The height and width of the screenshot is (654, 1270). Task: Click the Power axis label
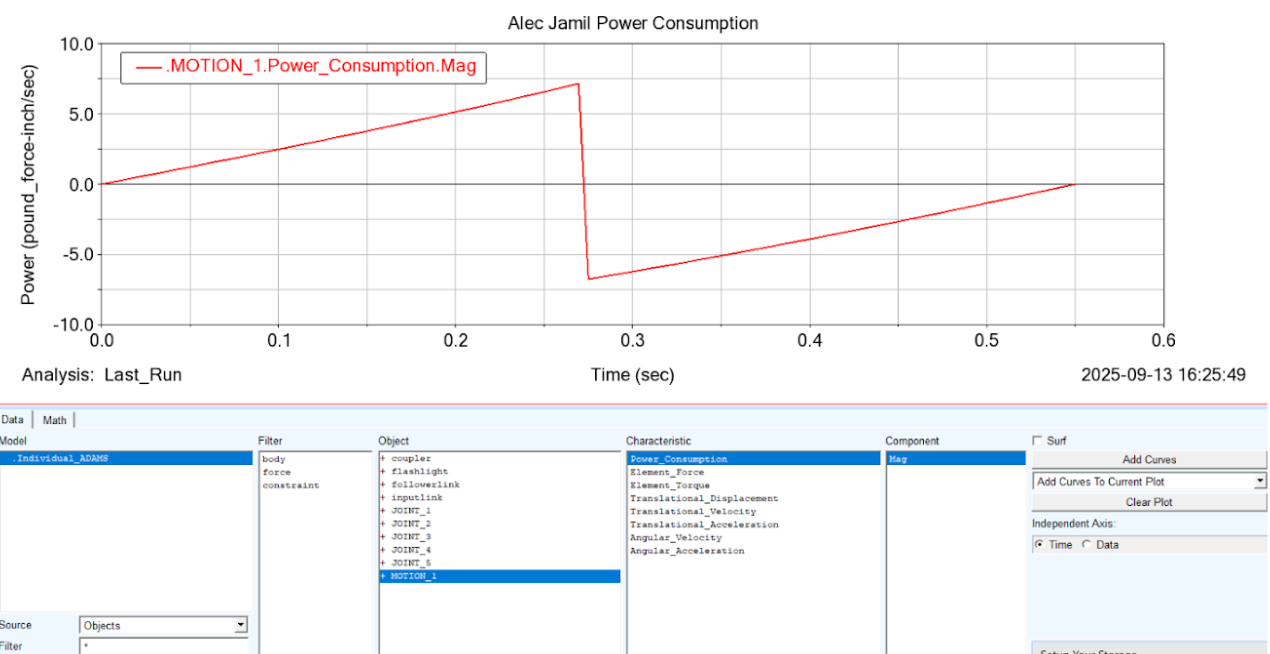tap(28, 185)
